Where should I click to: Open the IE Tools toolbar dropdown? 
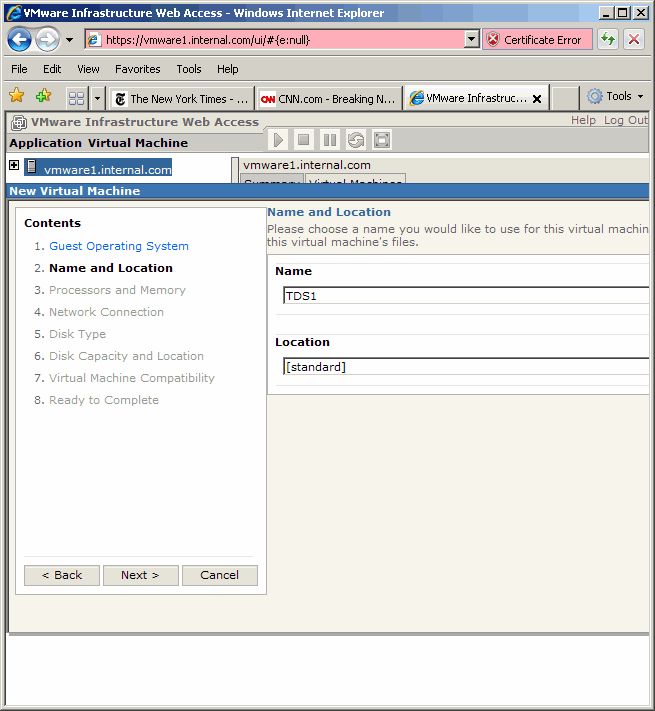(618, 97)
